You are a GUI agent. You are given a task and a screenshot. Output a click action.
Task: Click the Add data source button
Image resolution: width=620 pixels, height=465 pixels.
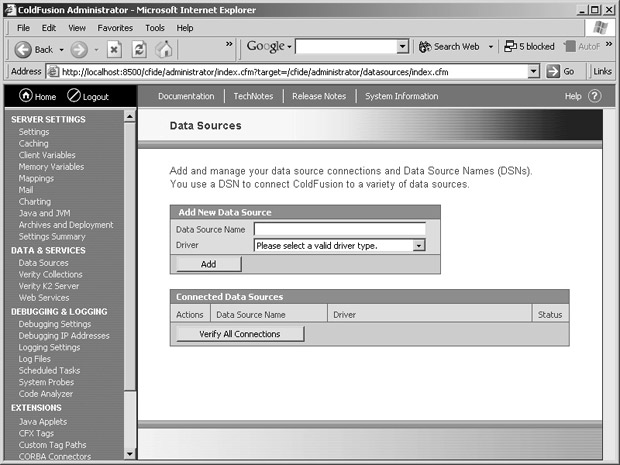coord(208,264)
